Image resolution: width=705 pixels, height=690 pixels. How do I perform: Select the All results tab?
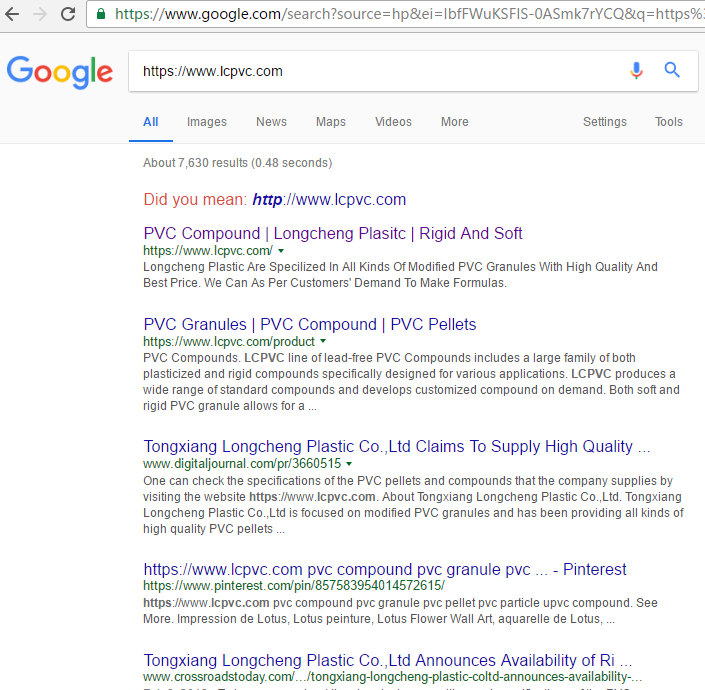tap(151, 122)
